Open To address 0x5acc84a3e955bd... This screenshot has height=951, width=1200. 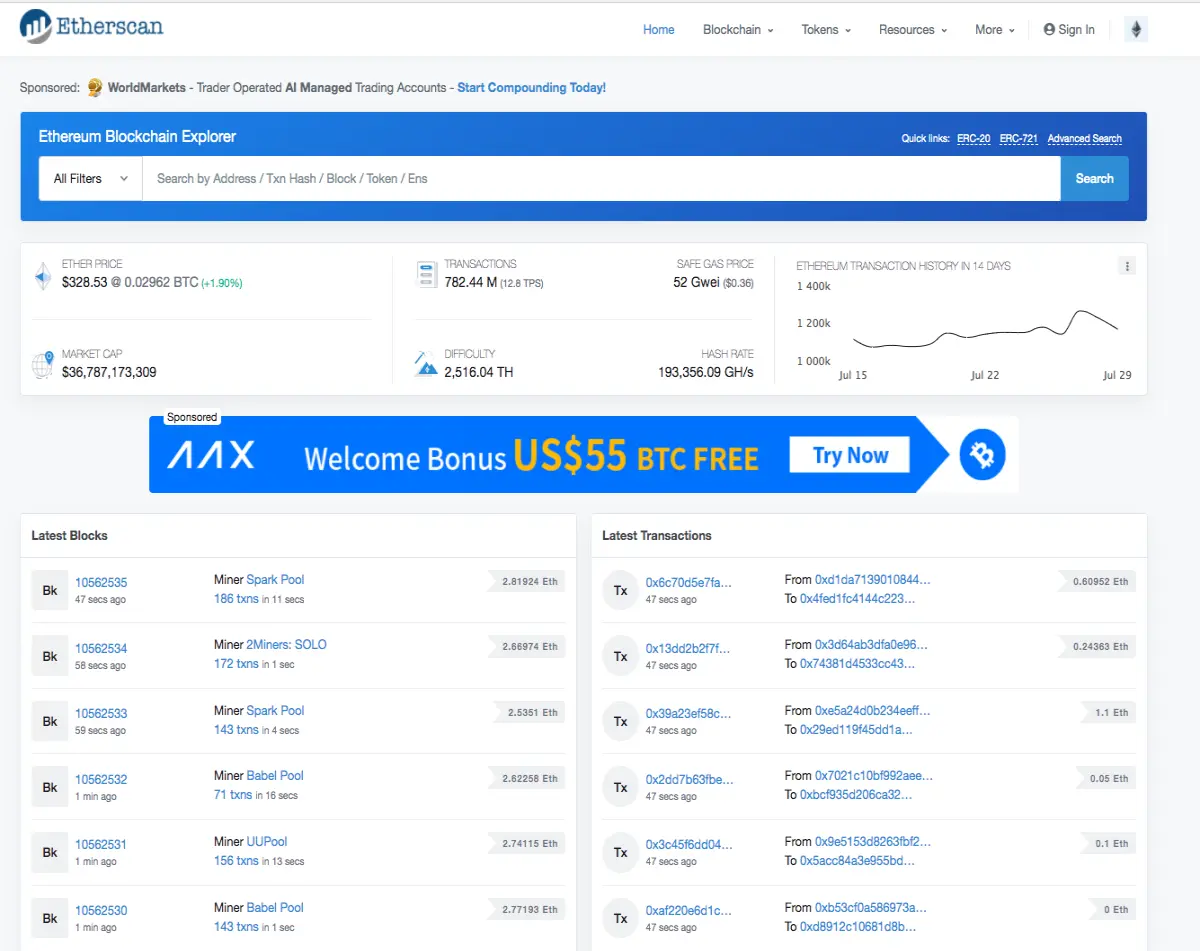(x=857, y=861)
